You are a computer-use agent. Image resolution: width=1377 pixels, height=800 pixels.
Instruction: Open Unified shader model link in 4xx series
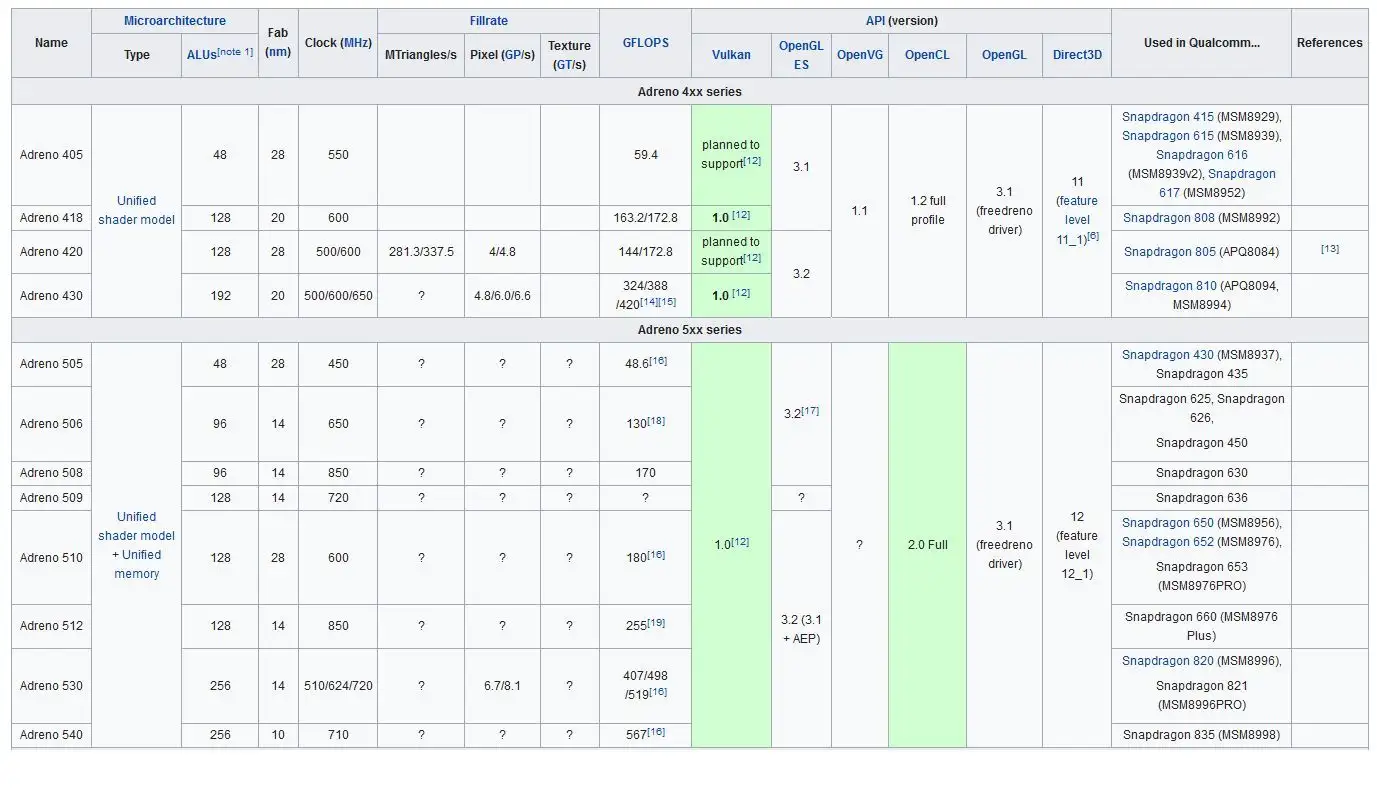point(136,210)
